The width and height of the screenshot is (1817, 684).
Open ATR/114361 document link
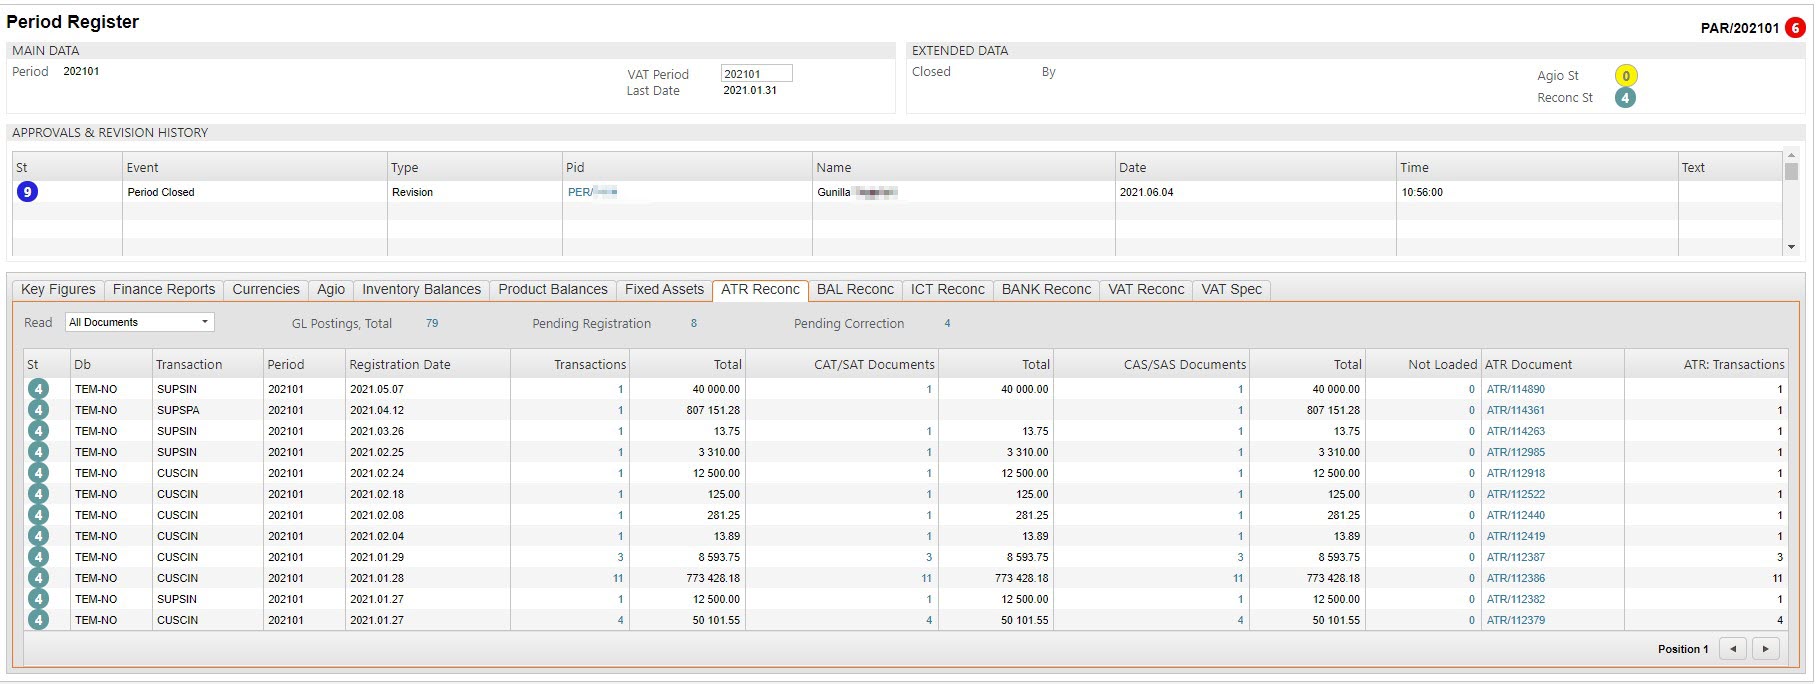pos(1515,410)
